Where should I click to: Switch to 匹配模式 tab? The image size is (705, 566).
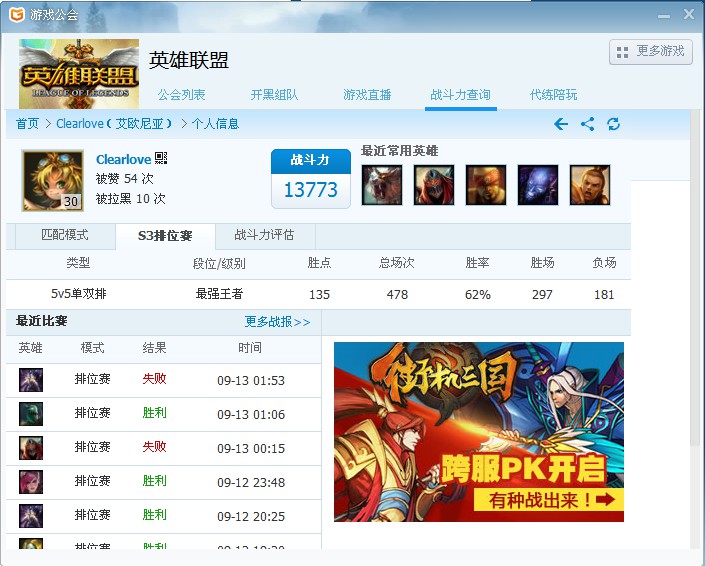(x=65, y=235)
